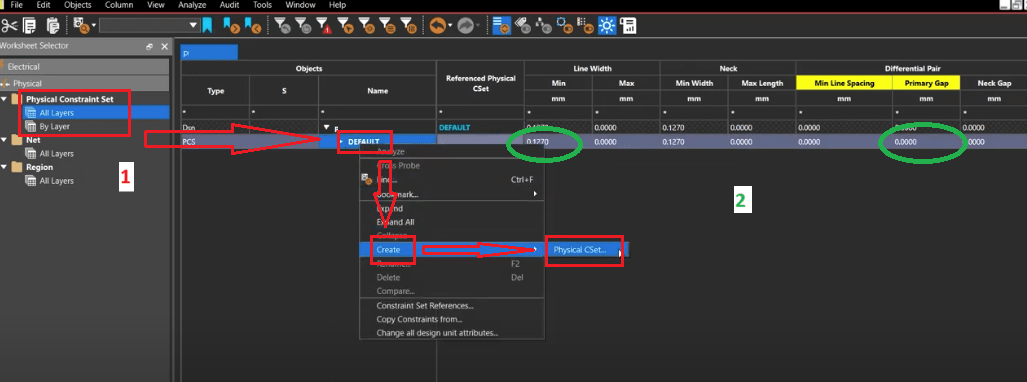Click the Referenced Physical CSet header

click(x=480, y=83)
